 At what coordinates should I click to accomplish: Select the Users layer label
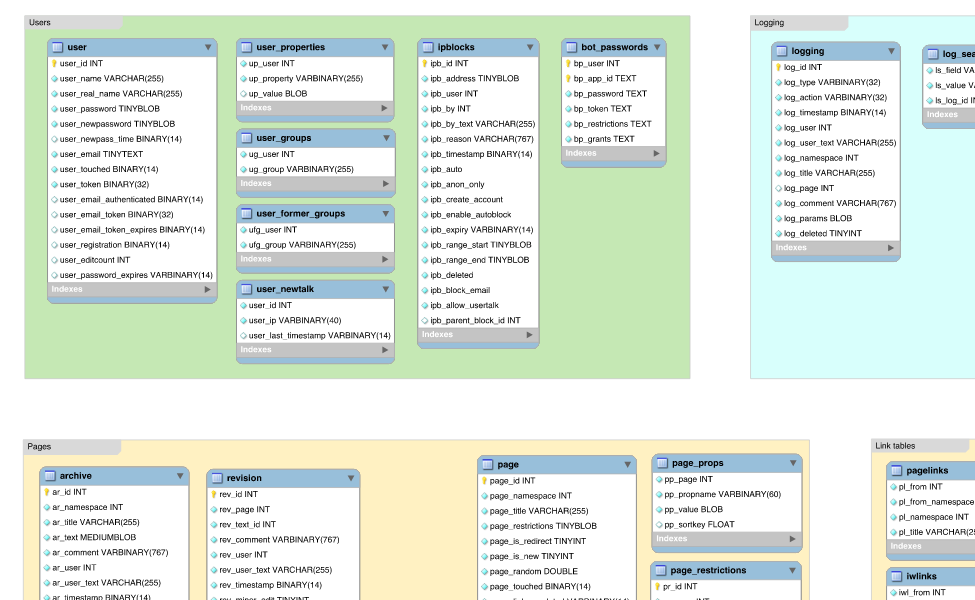pos(40,22)
